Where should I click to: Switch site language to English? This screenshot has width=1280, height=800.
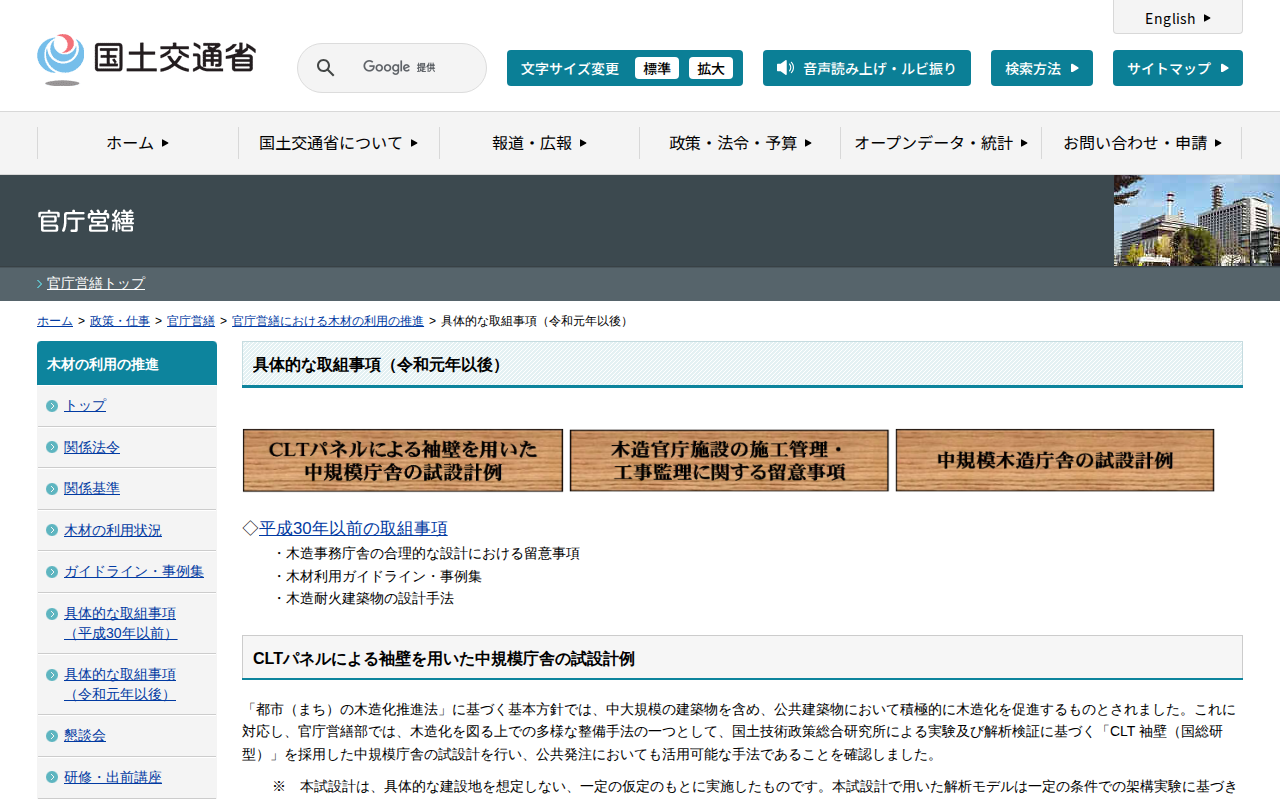point(1177,18)
